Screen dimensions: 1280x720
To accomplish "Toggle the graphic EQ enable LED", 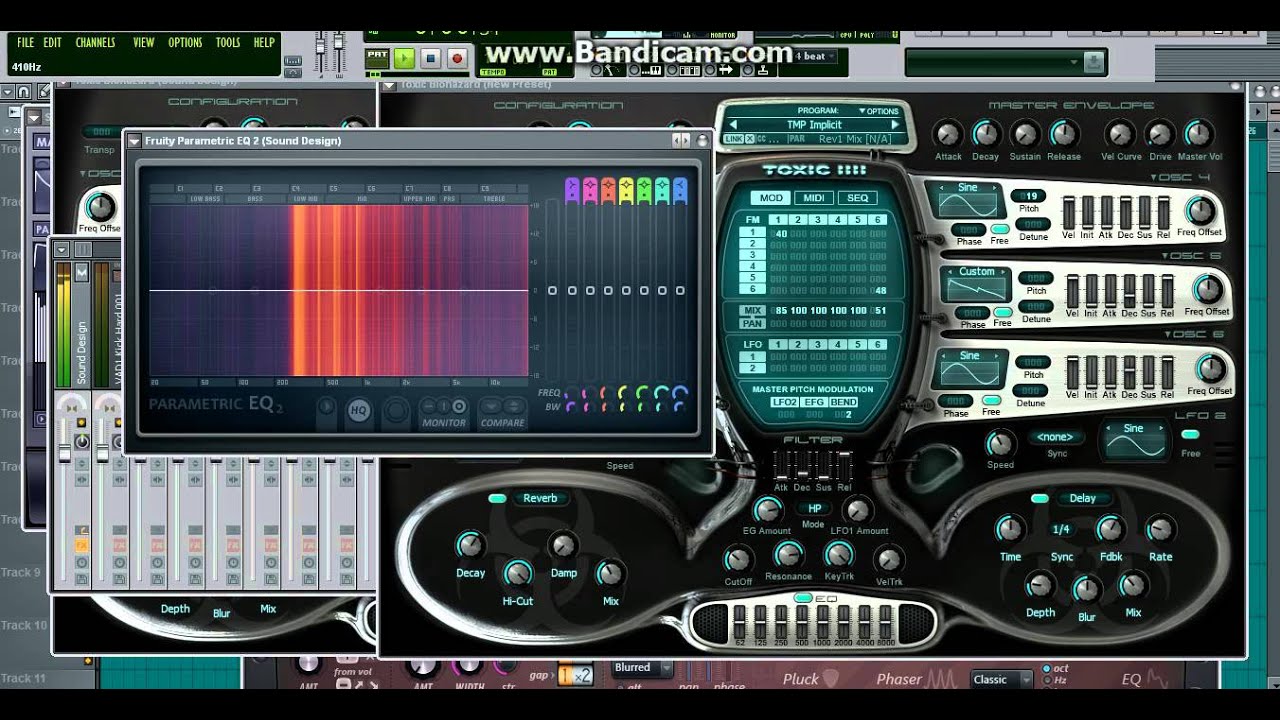I will (x=802, y=598).
